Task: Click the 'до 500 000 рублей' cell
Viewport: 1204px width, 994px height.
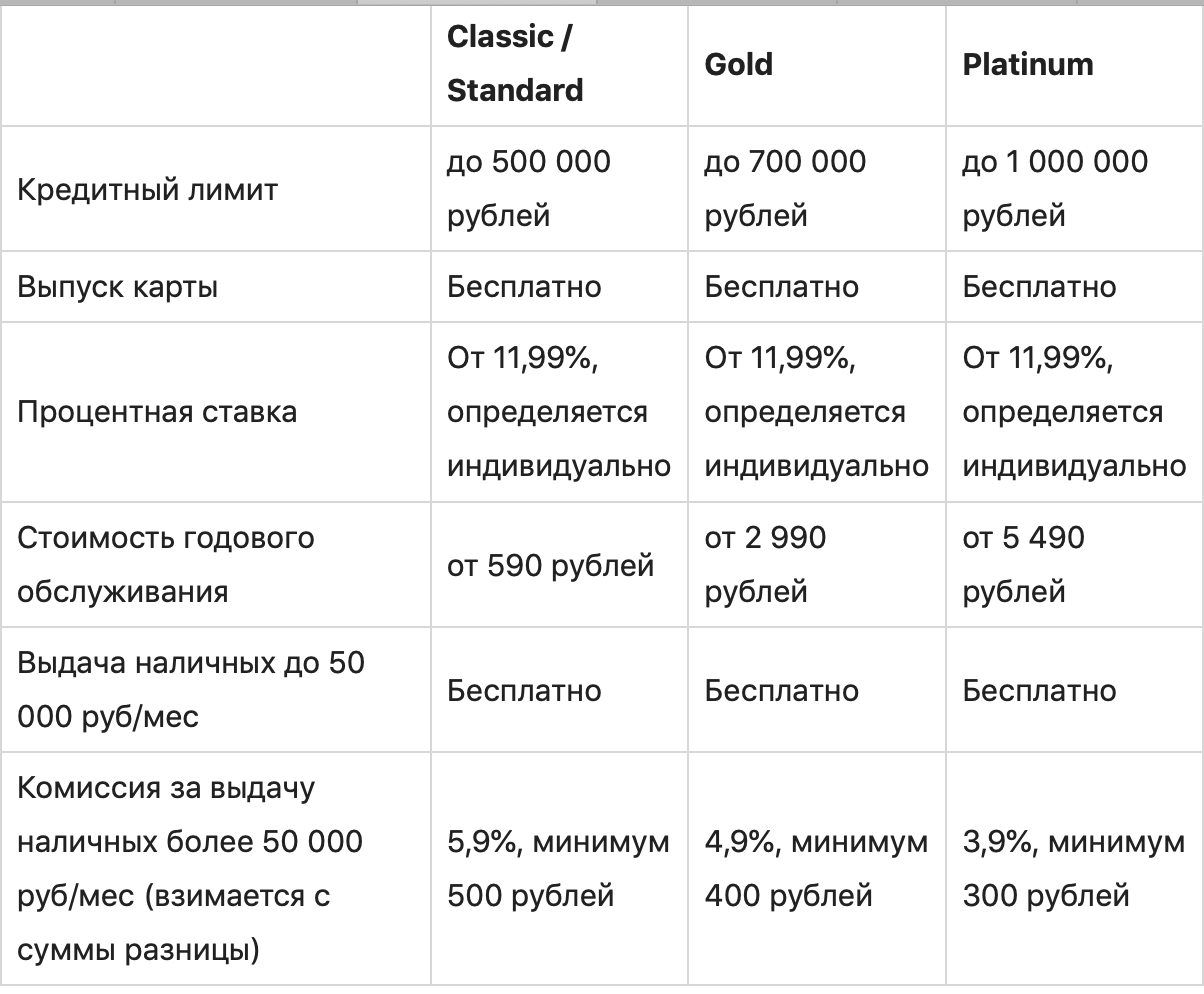Action: pos(528,189)
